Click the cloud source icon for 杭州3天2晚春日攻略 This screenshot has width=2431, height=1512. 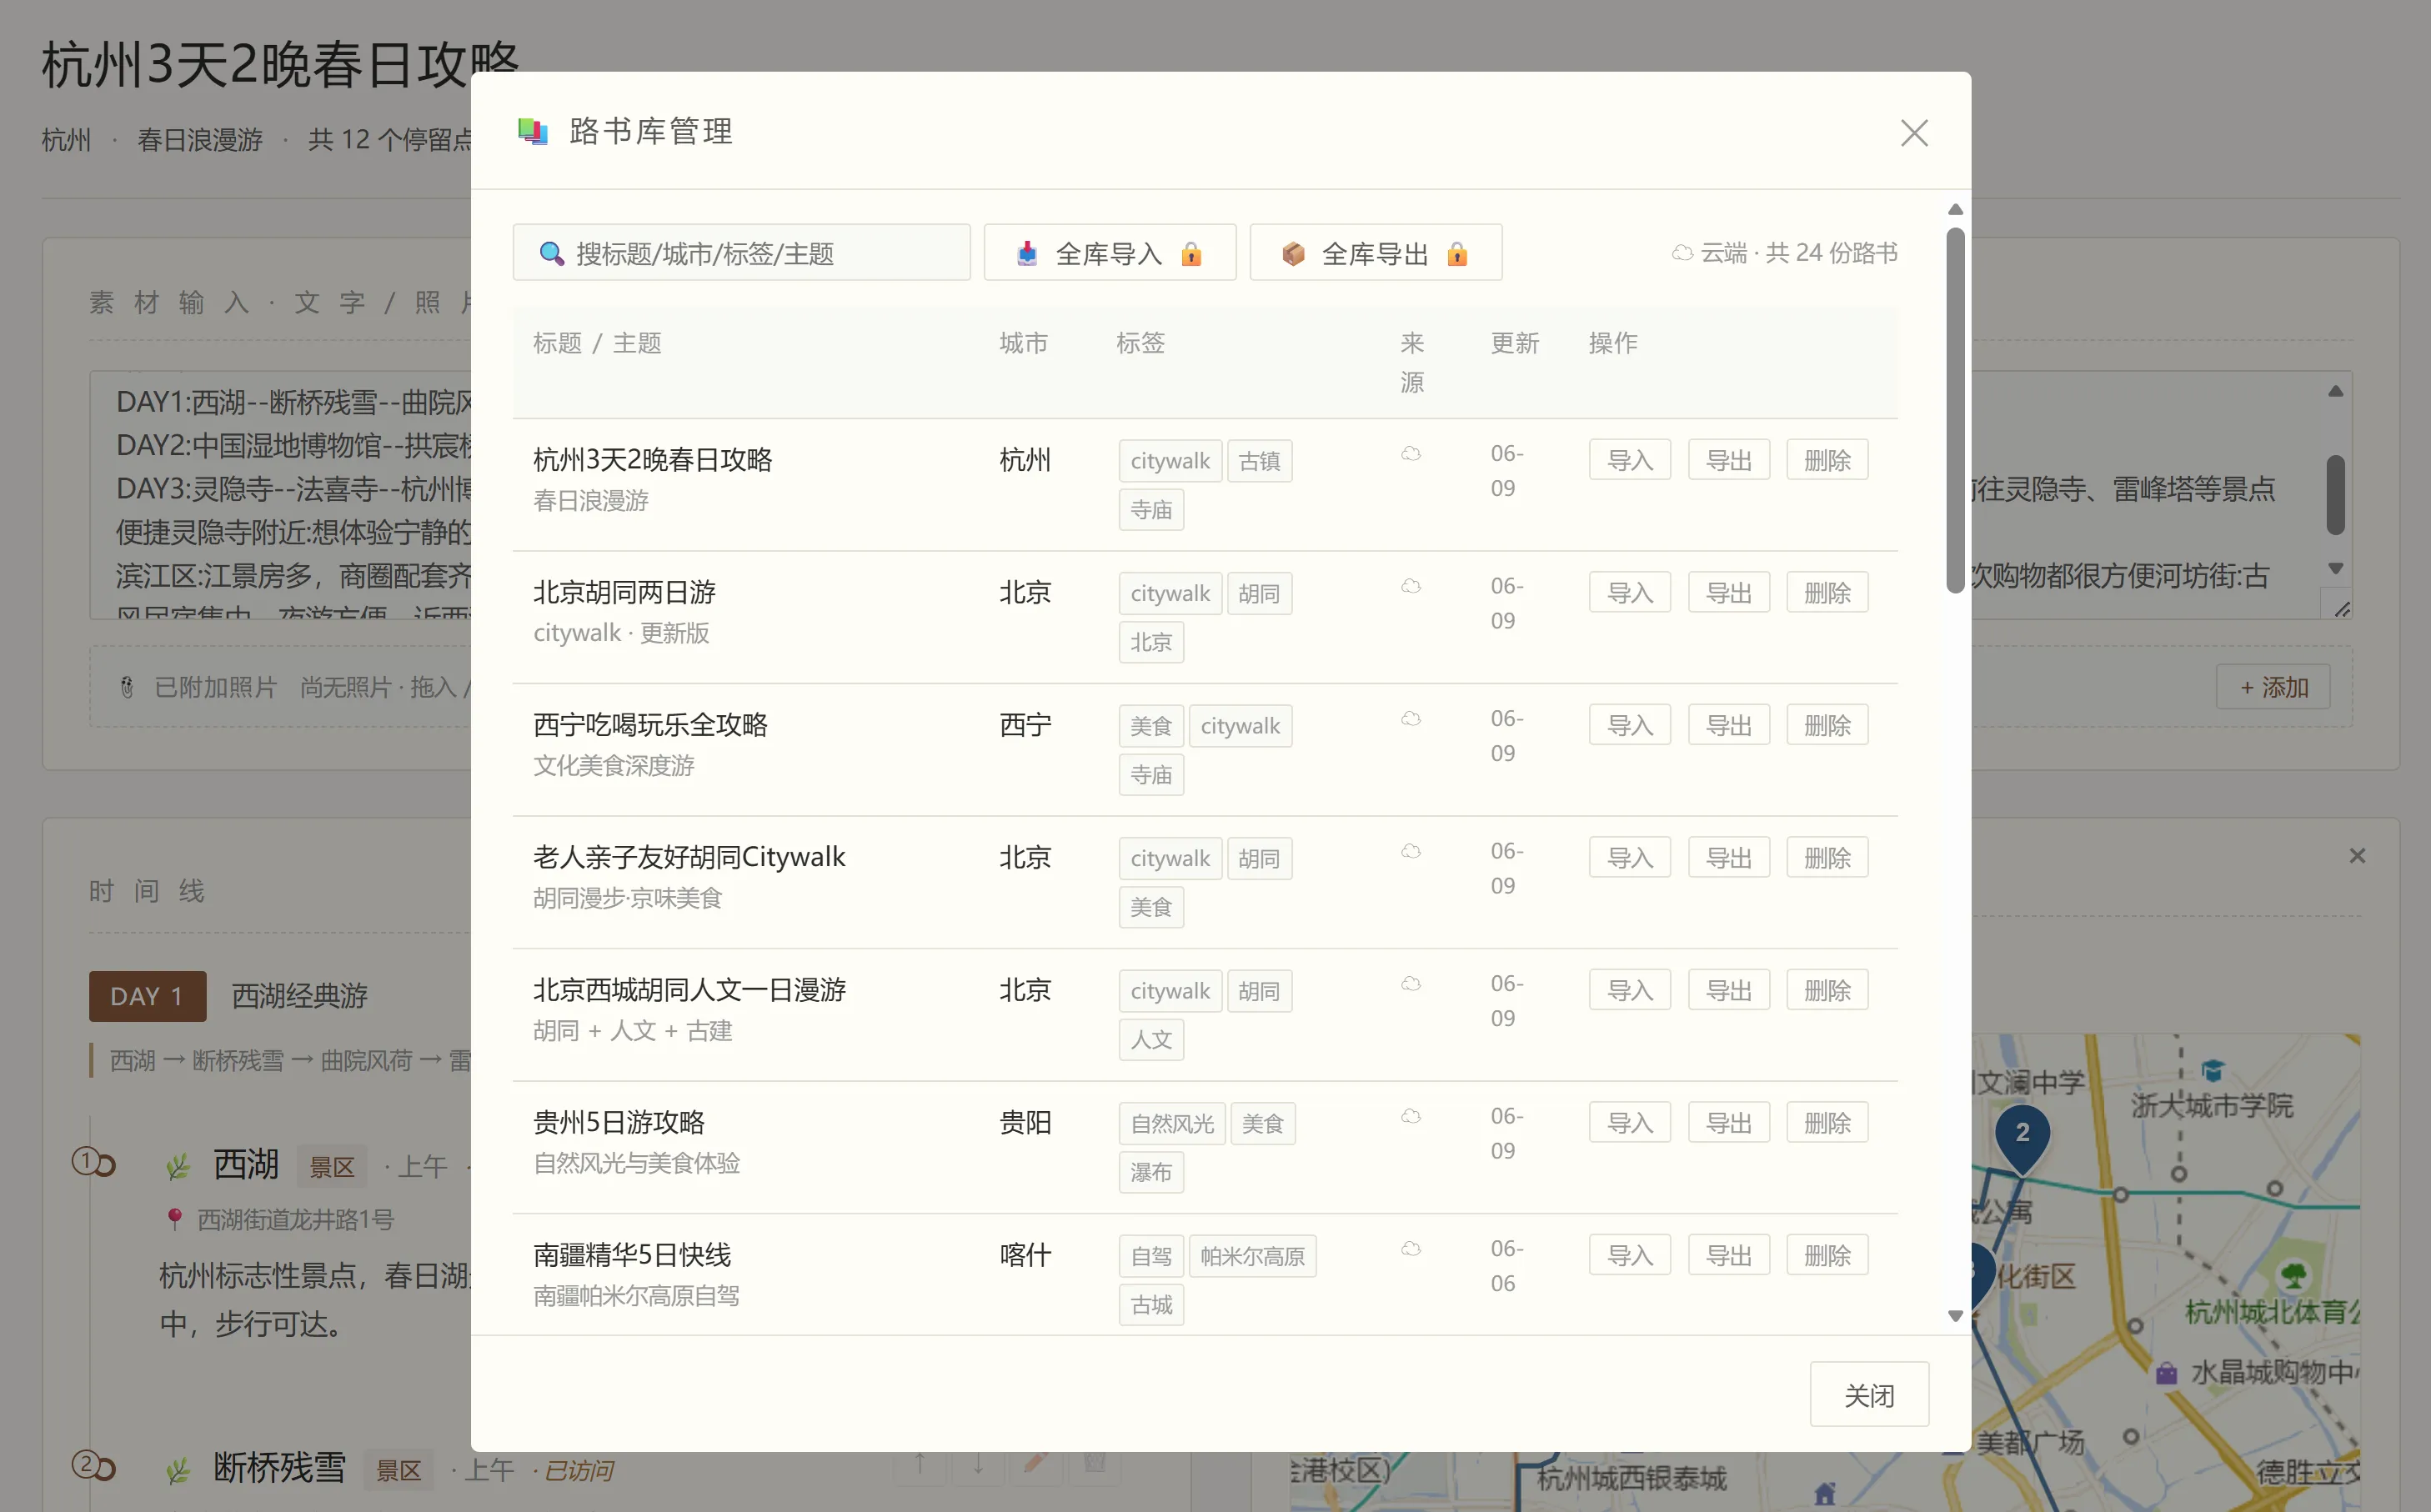tap(1410, 454)
